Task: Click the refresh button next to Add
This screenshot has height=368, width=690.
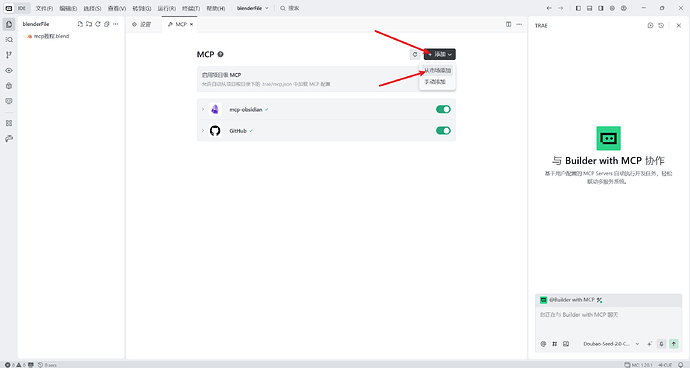Action: (415, 54)
